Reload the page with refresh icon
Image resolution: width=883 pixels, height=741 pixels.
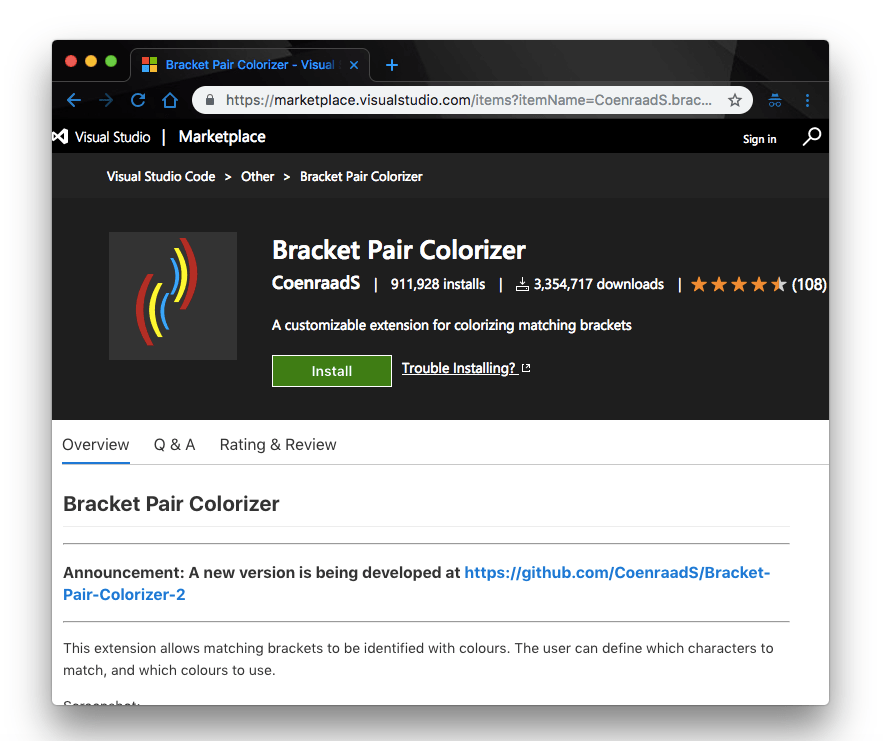tap(138, 100)
